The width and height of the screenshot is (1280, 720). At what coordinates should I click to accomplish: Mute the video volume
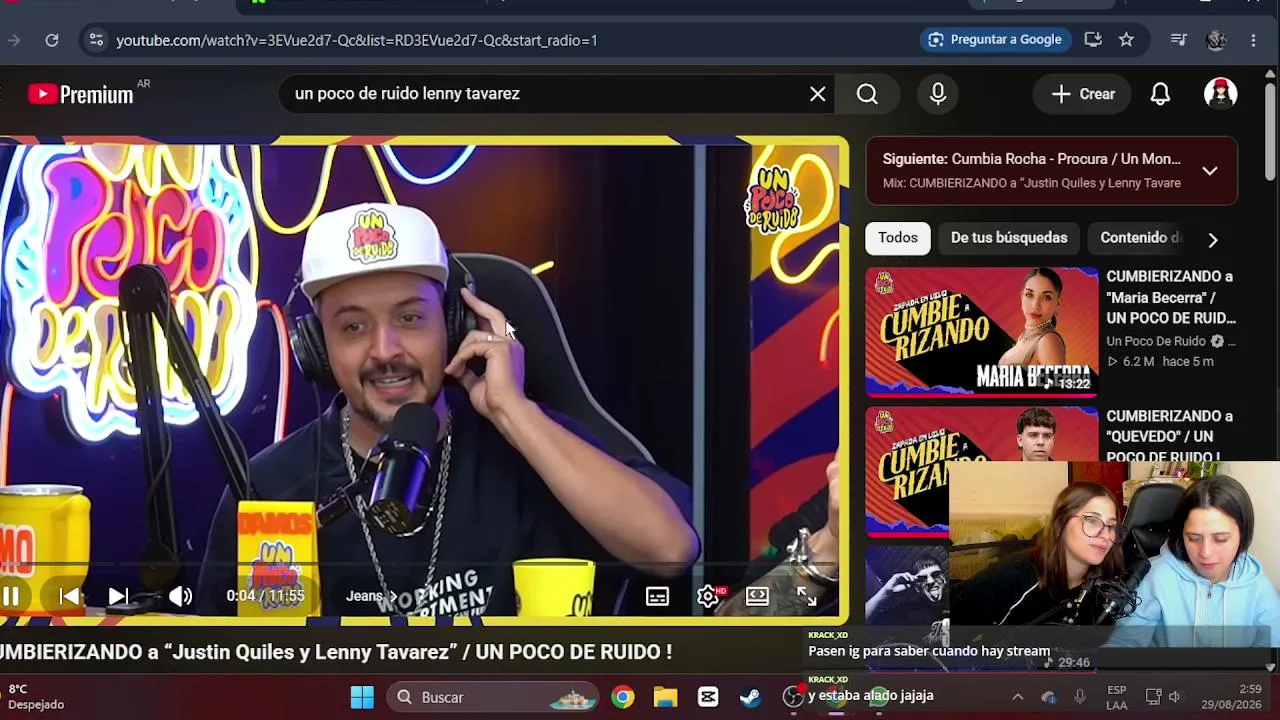point(180,597)
